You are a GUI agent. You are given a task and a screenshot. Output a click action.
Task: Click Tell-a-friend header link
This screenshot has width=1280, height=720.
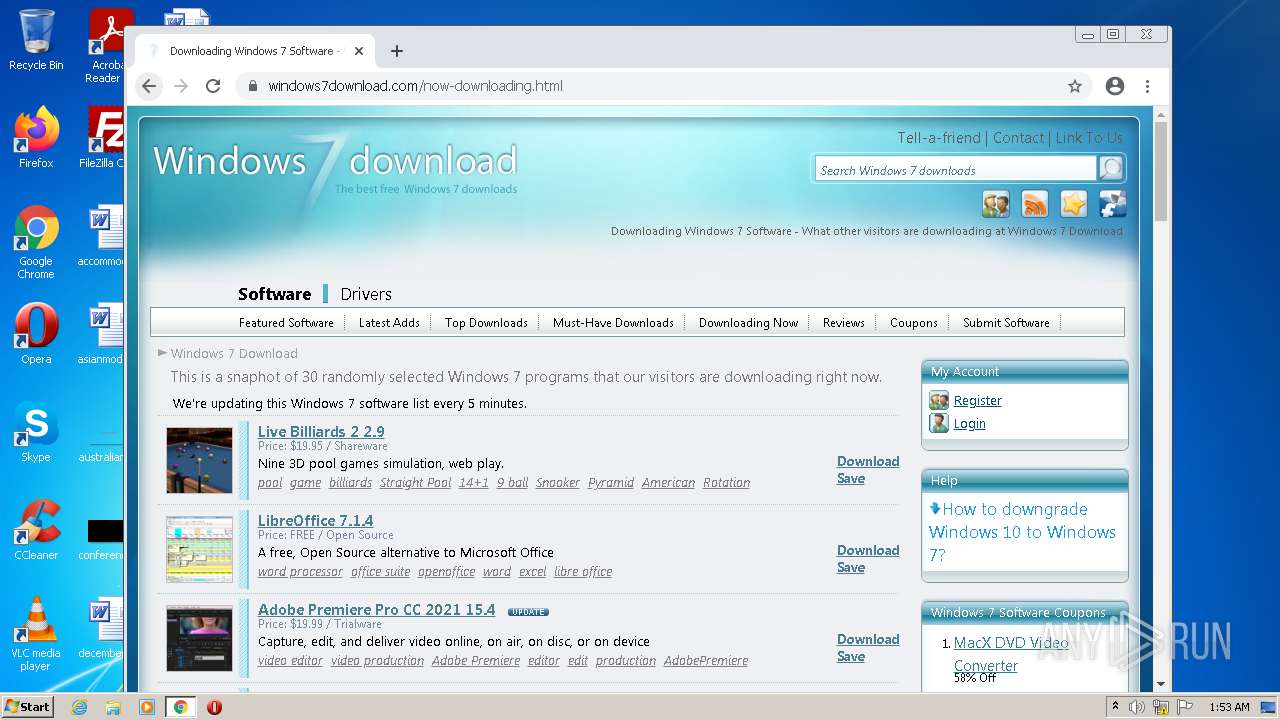(939, 138)
